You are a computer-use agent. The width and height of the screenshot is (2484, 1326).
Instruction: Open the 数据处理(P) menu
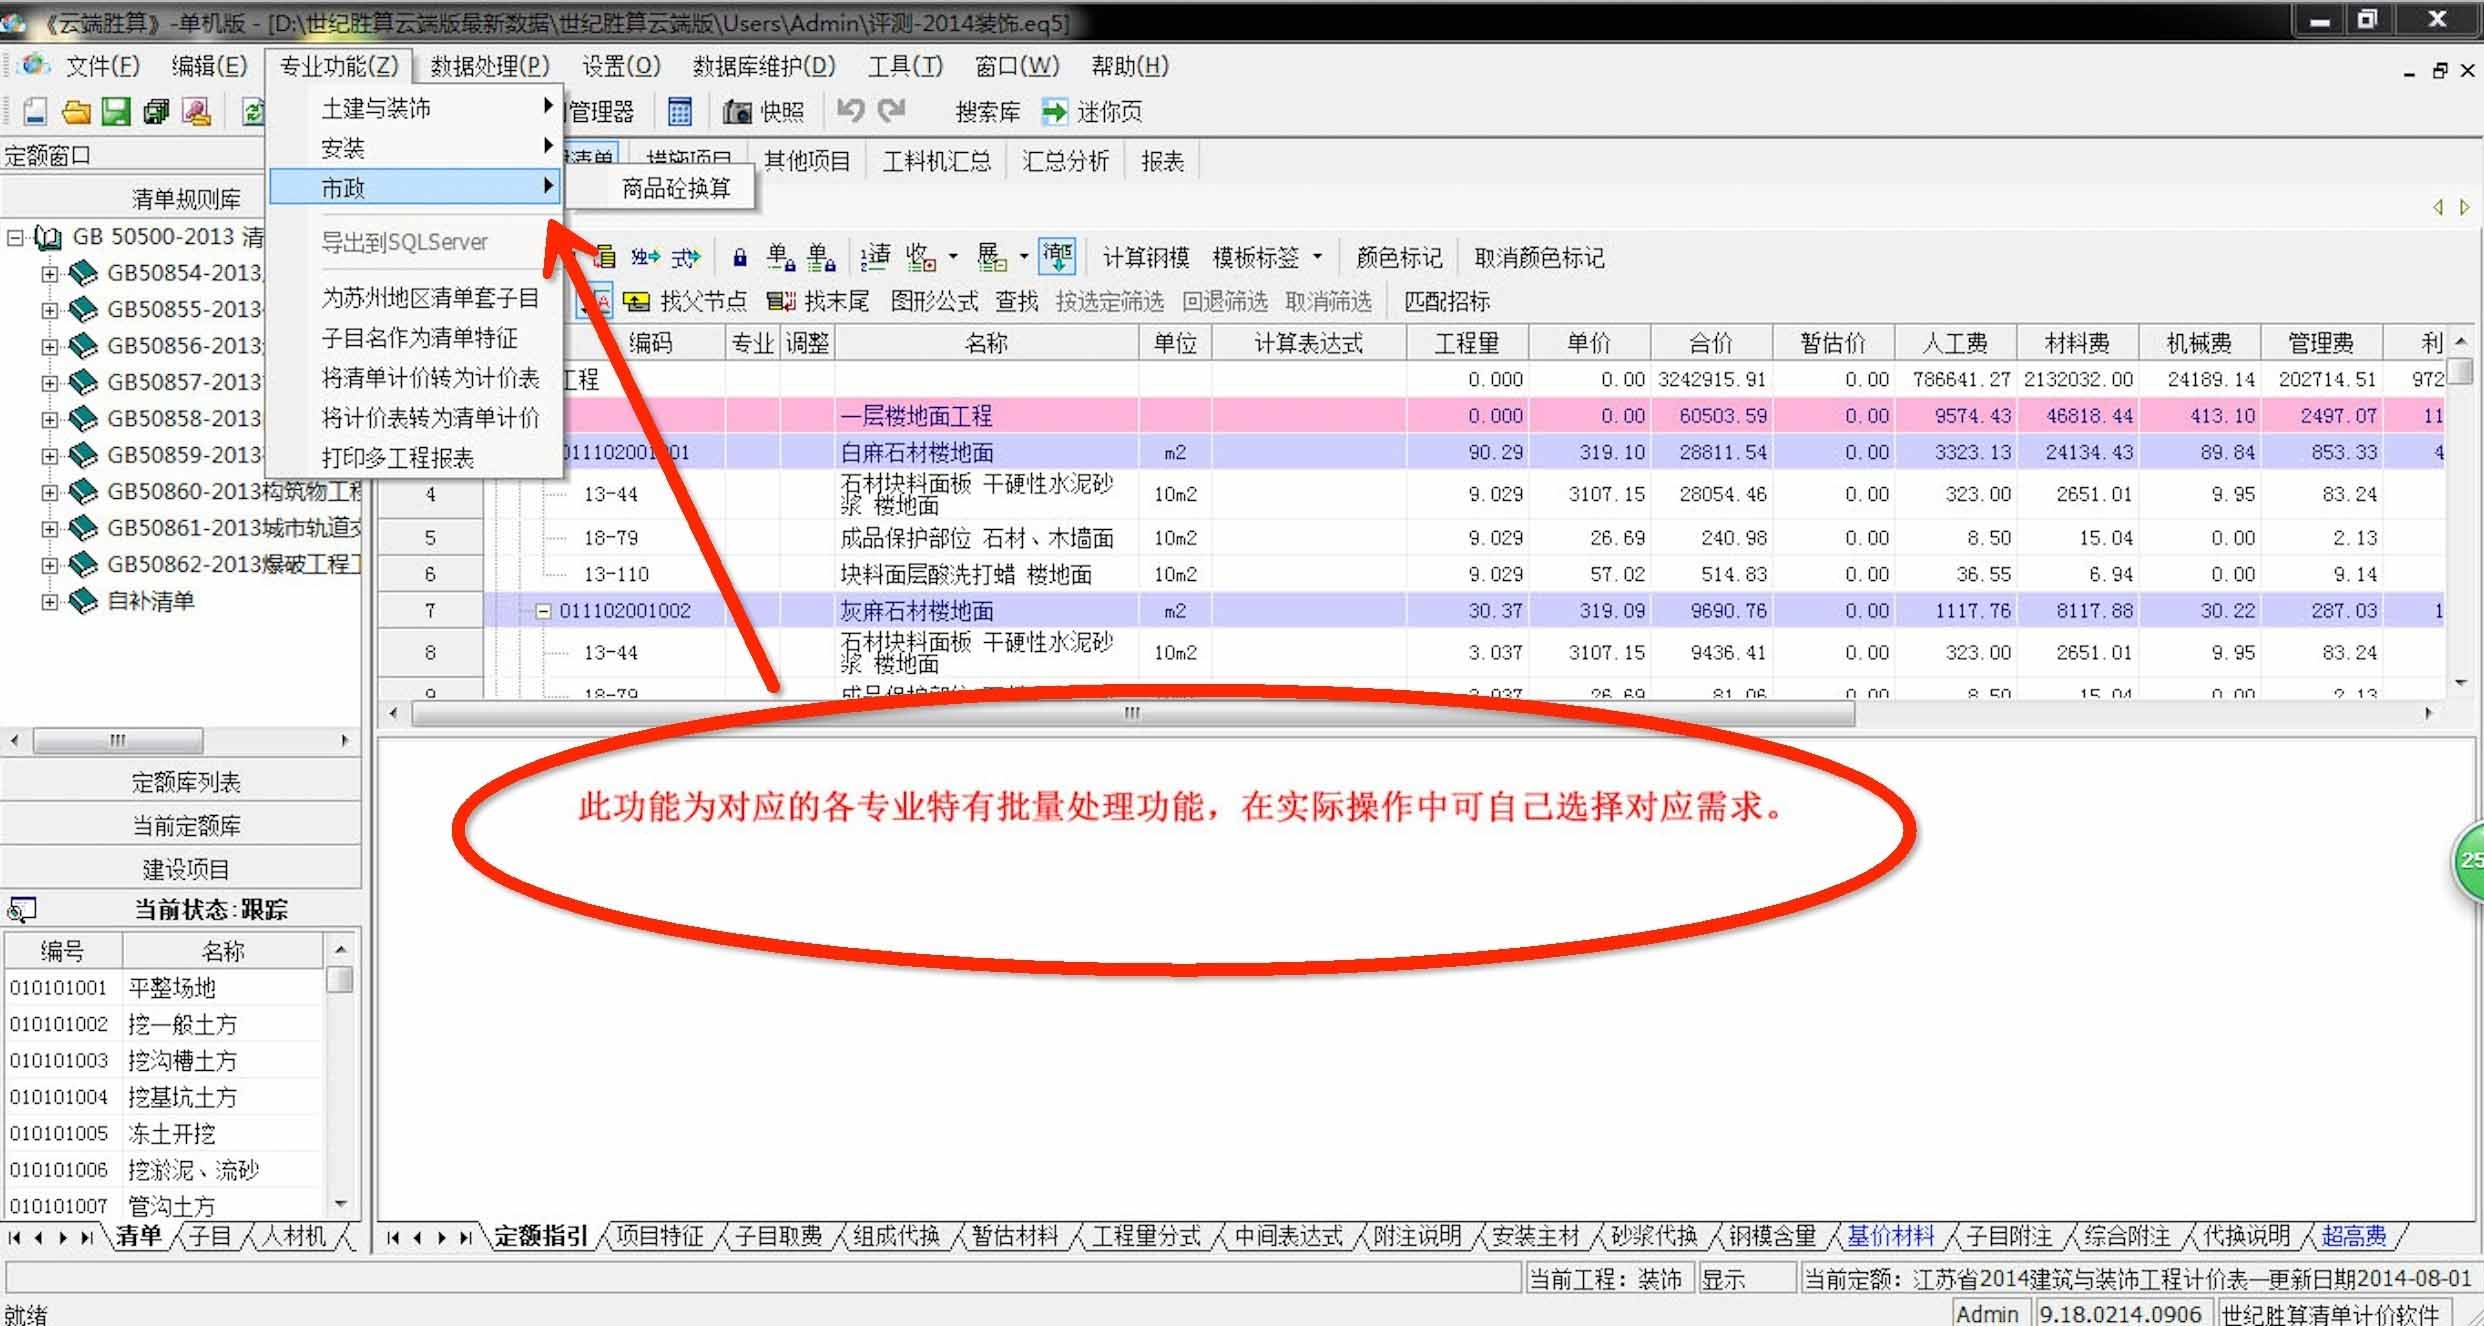pos(490,66)
